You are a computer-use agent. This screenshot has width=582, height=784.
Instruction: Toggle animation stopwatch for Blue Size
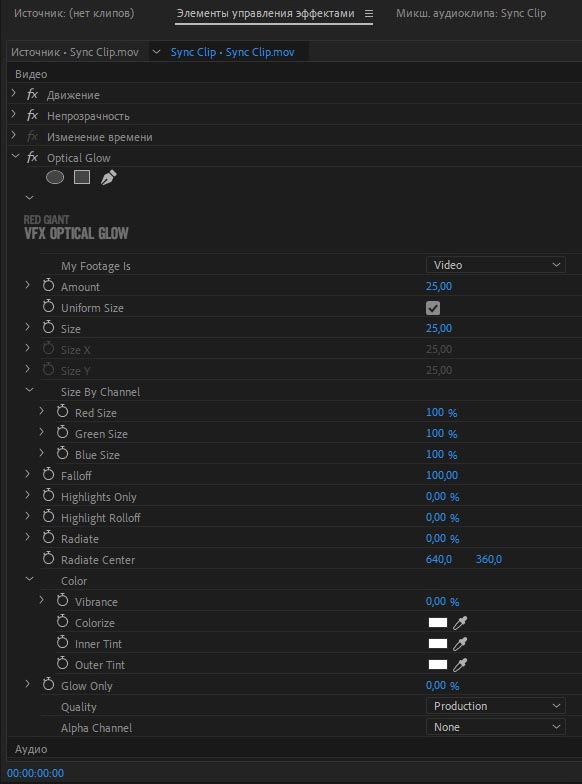pyautogui.click(x=62, y=454)
